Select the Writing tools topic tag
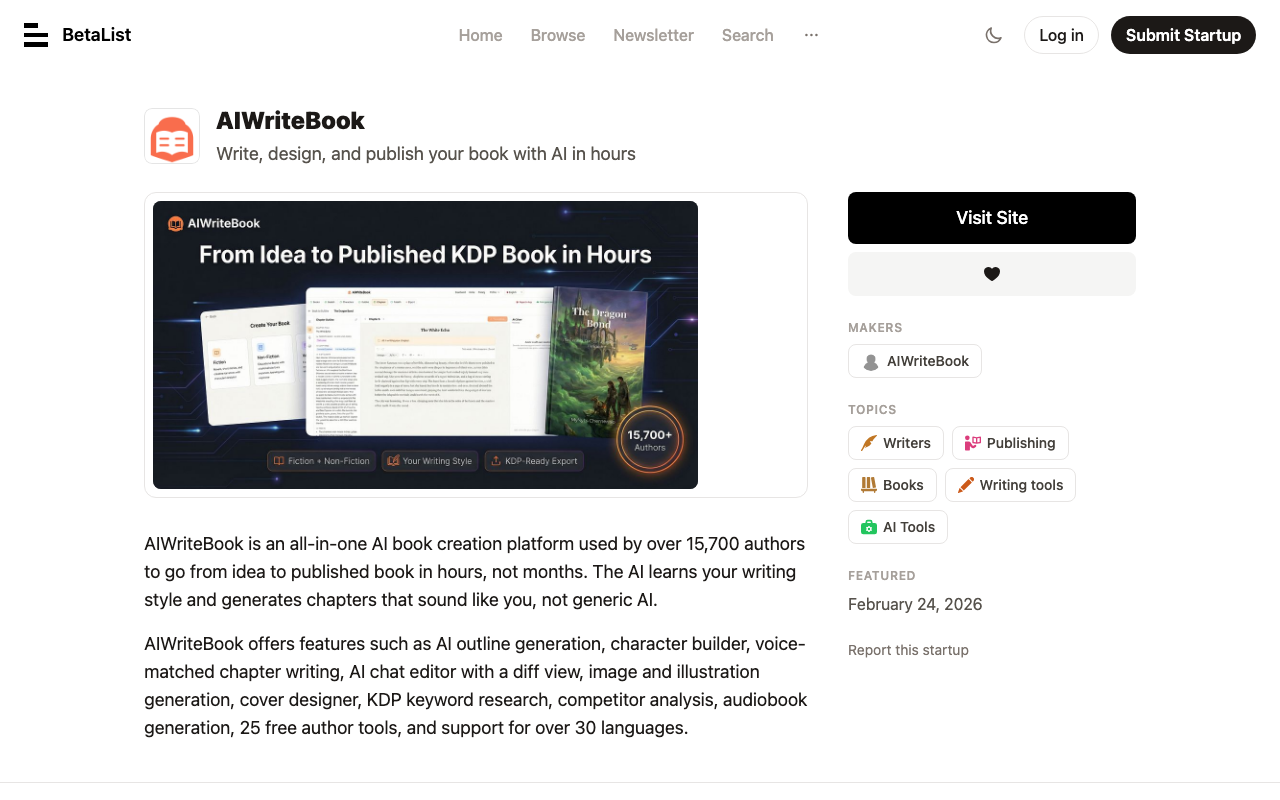 point(1010,485)
